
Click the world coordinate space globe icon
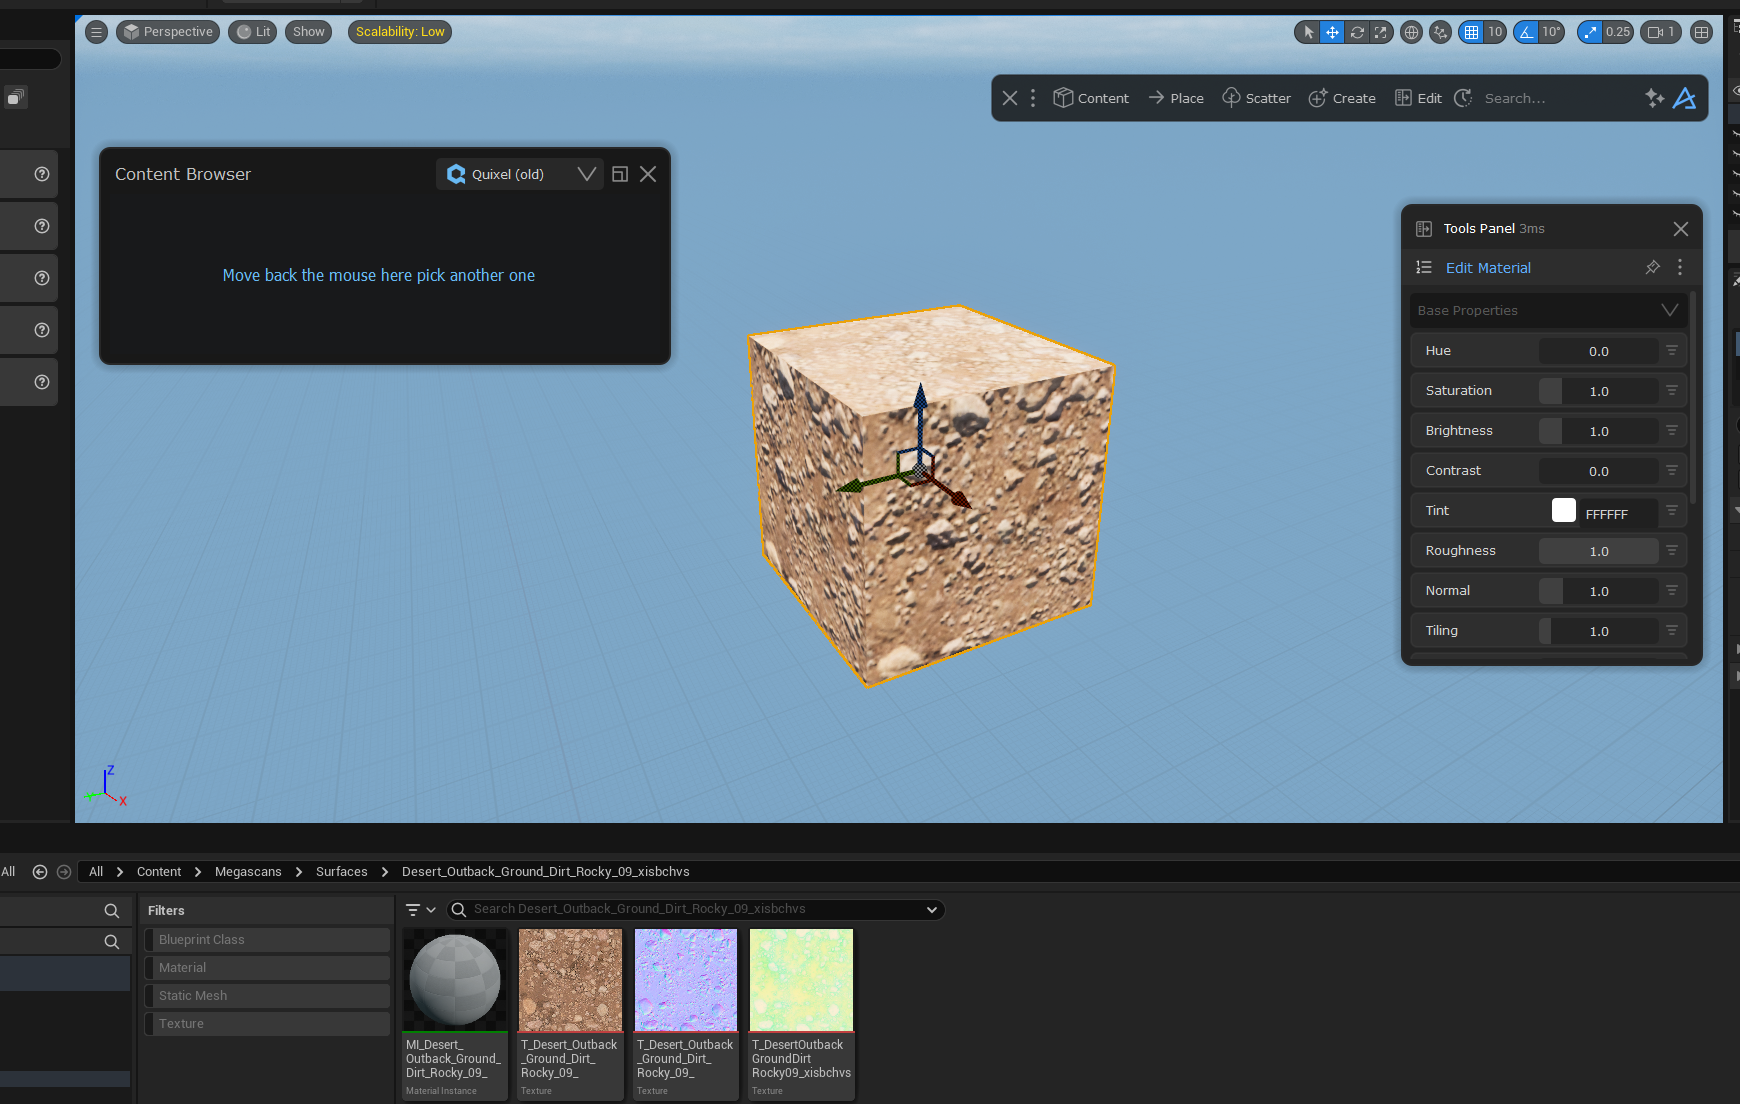pos(1411,32)
